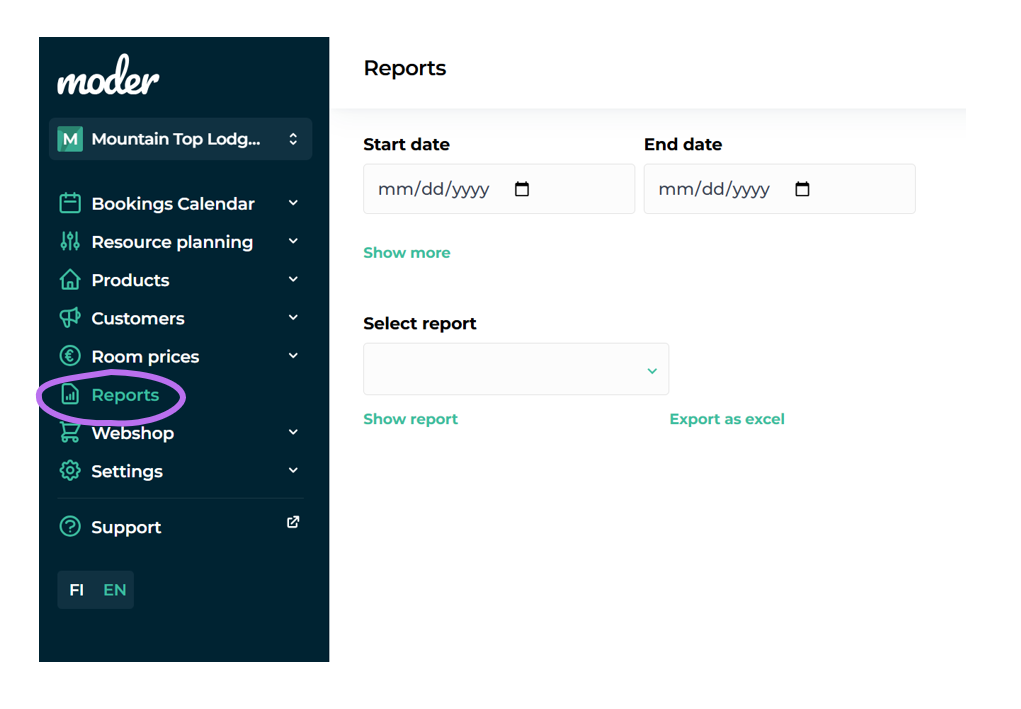
Task: Click the Webshop cart icon
Action: coord(70,433)
